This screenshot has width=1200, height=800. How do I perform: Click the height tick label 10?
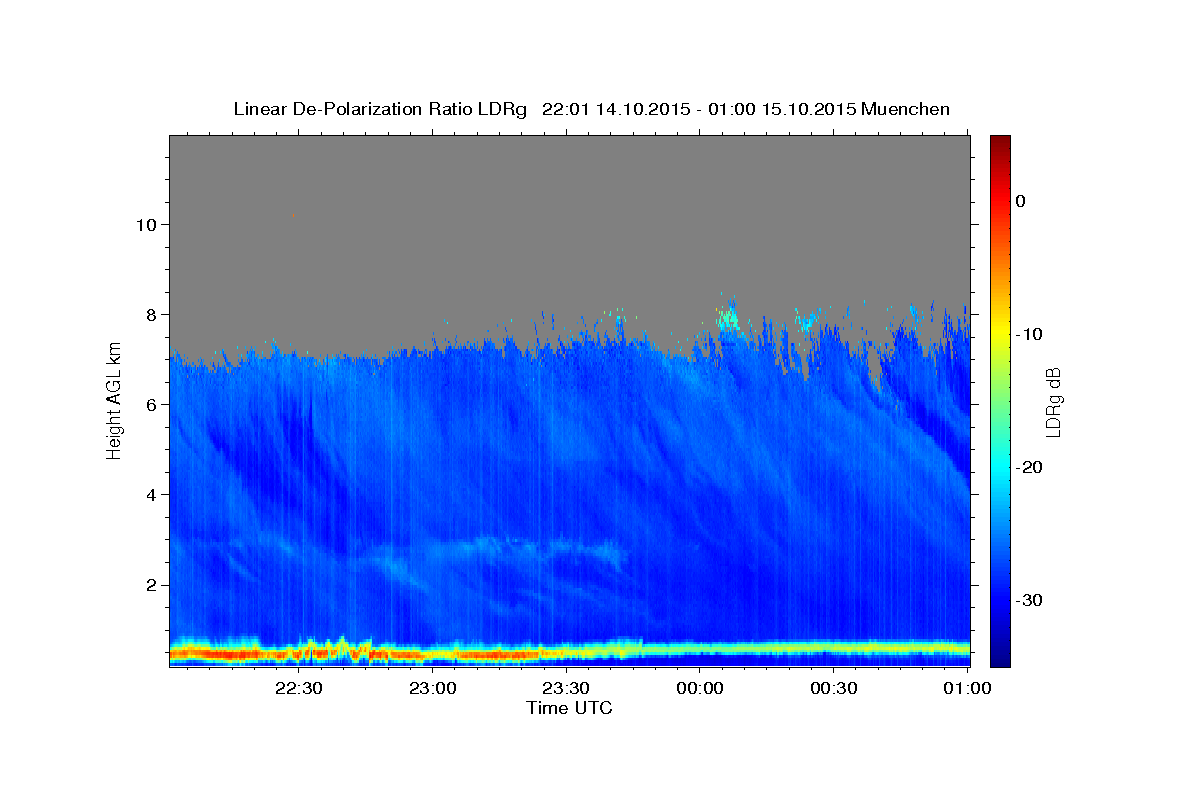click(x=145, y=224)
